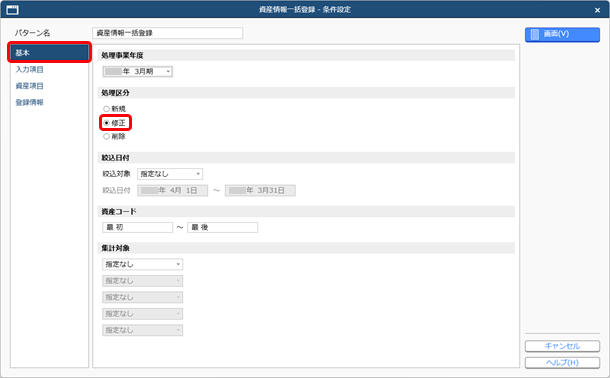Click the 集計対象 section header
This screenshot has height=378, width=610.
306,248
